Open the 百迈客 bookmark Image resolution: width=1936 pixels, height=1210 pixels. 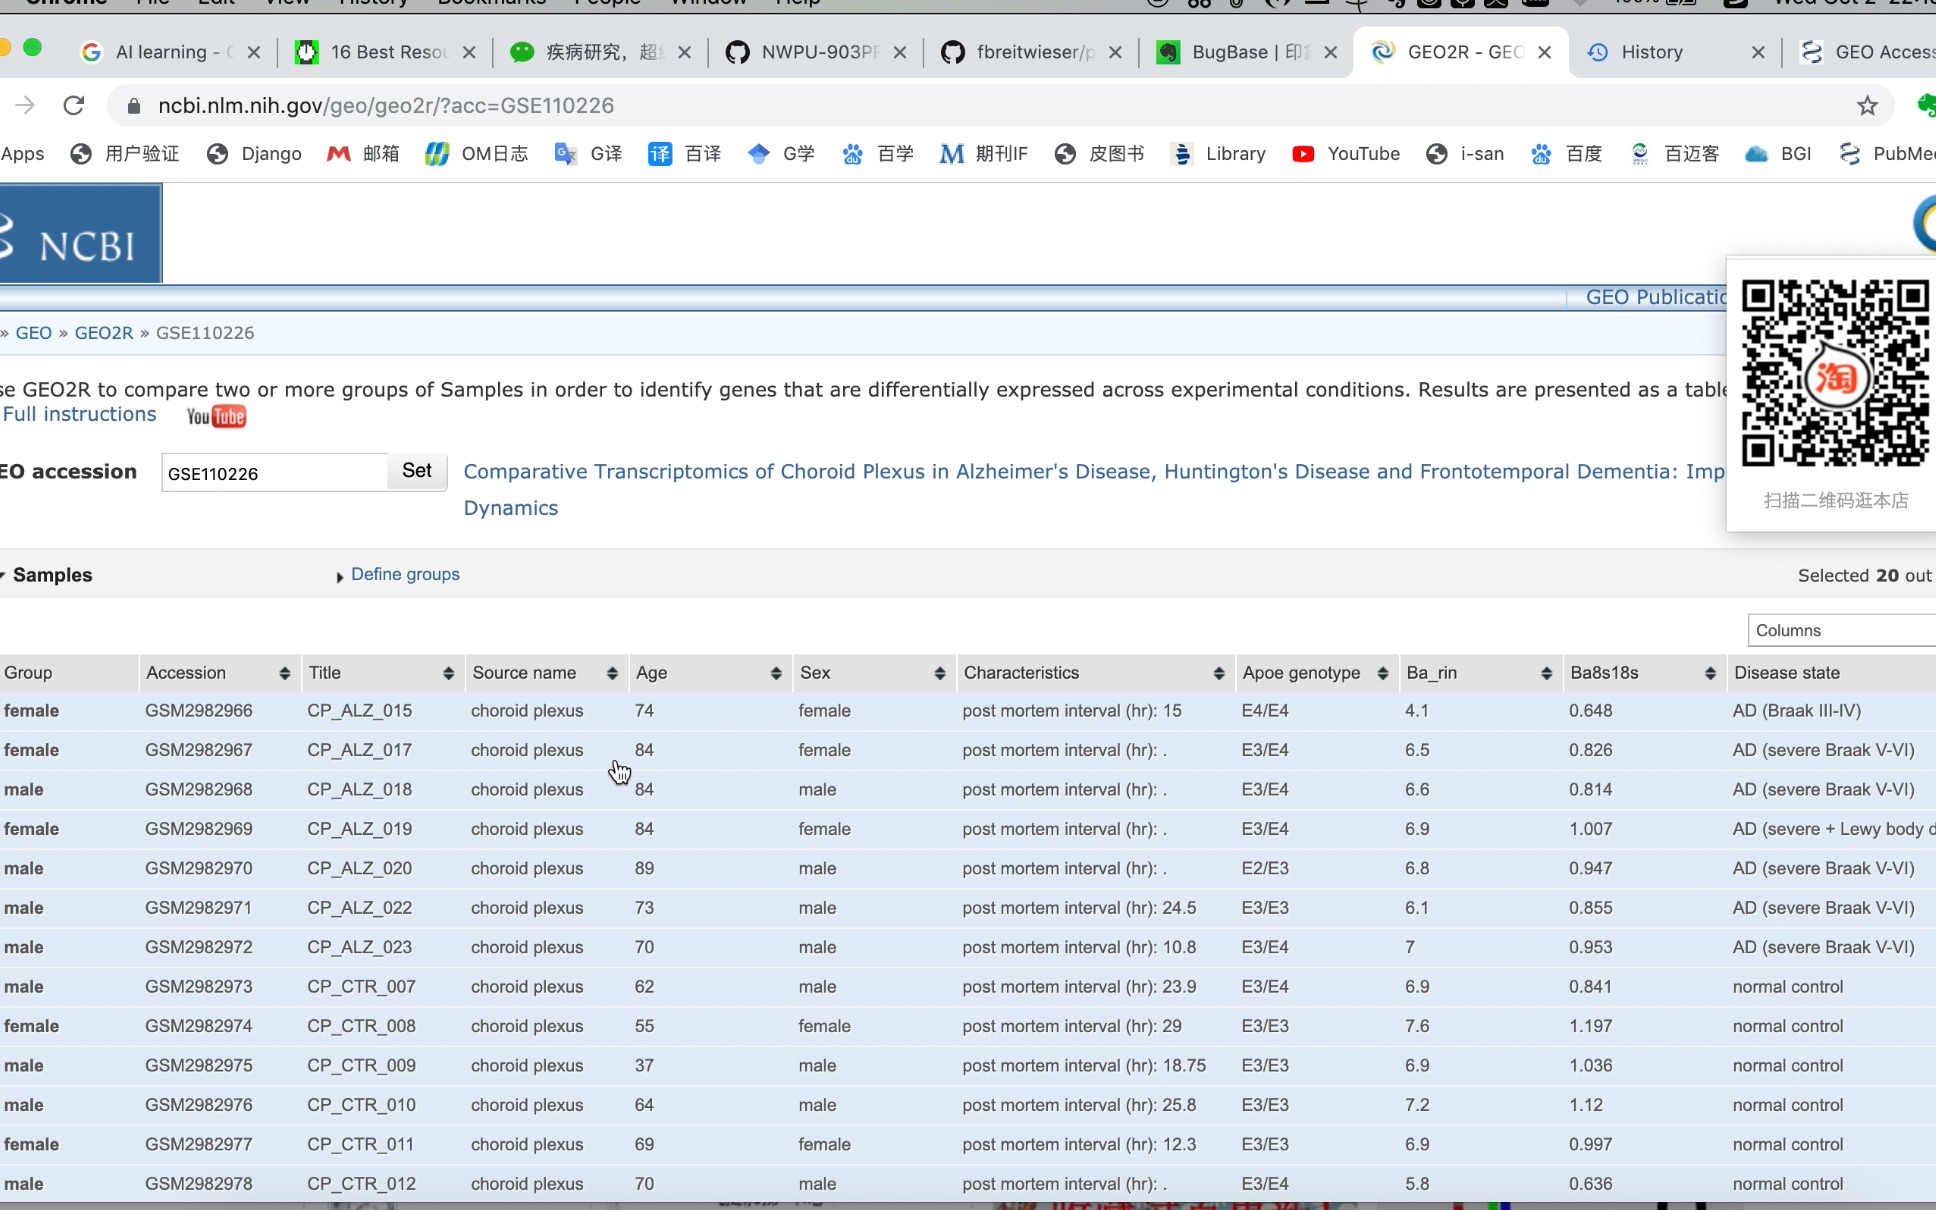[x=1674, y=153]
